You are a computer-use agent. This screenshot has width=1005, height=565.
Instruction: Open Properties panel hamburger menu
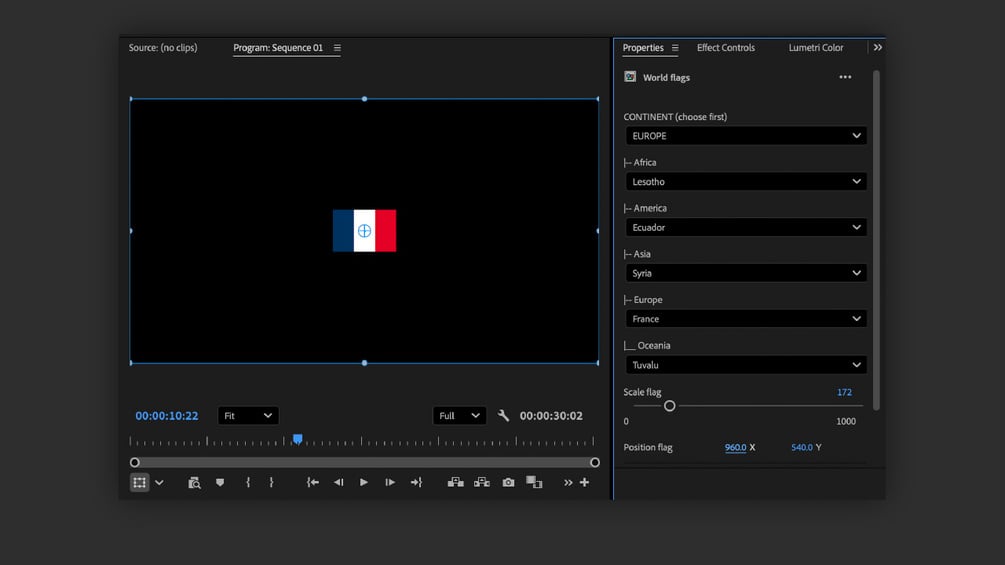pyautogui.click(x=675, y=47)
